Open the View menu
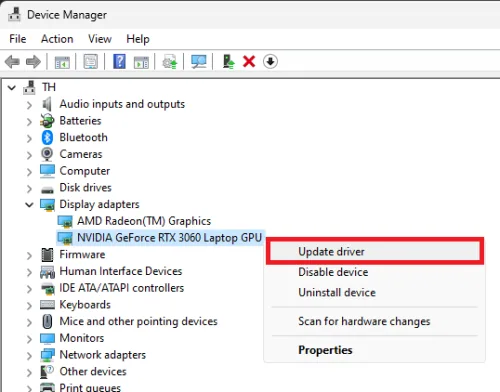This screenshot has width=500, height=392. 100,39
